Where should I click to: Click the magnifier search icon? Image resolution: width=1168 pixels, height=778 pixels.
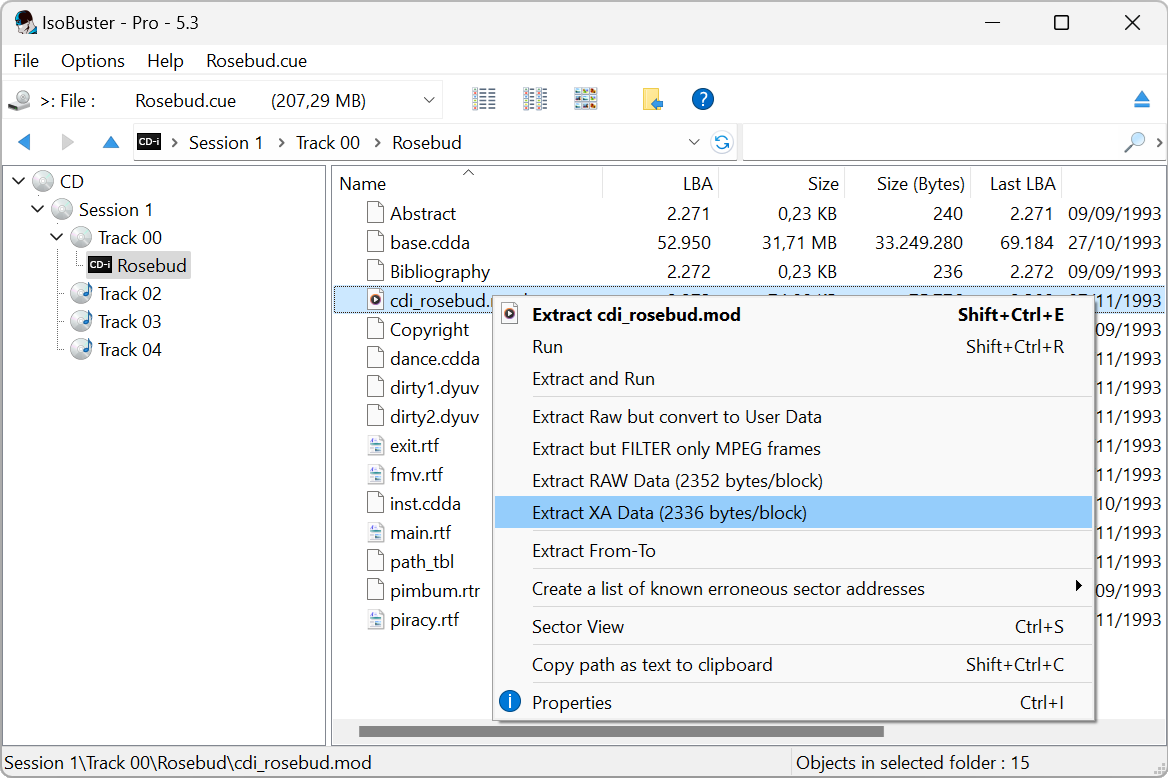click(1134, 142)
